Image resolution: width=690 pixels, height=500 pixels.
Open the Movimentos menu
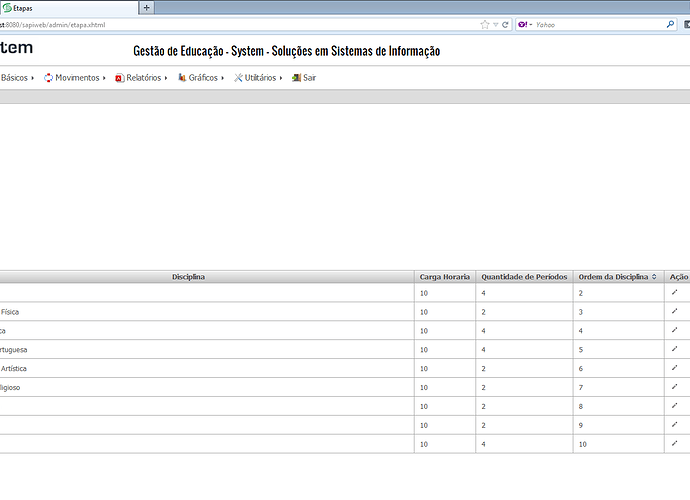click(75, 78)
